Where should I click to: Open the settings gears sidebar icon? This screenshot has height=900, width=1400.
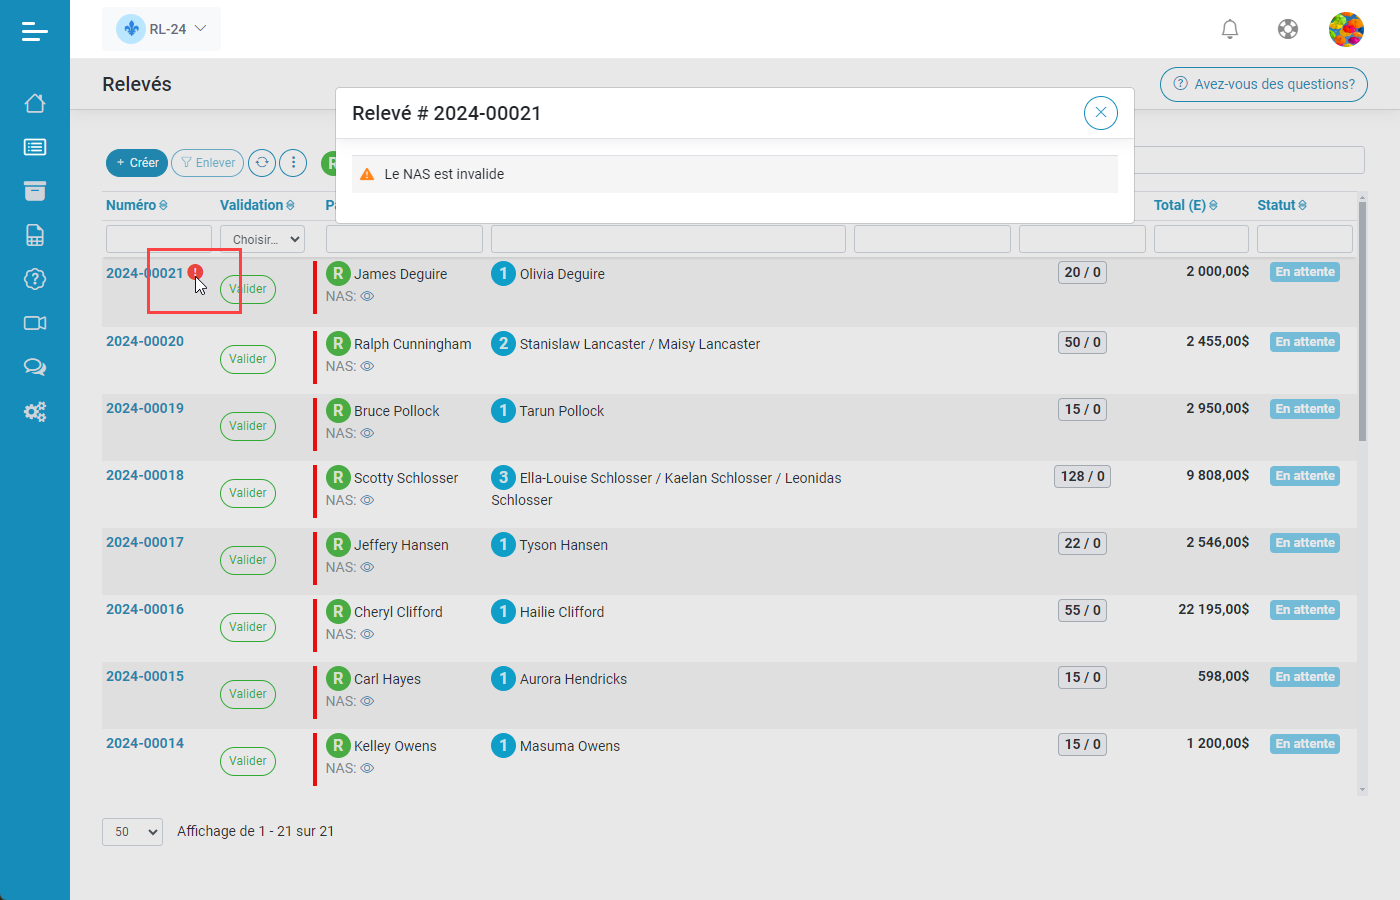coord(35,411)
